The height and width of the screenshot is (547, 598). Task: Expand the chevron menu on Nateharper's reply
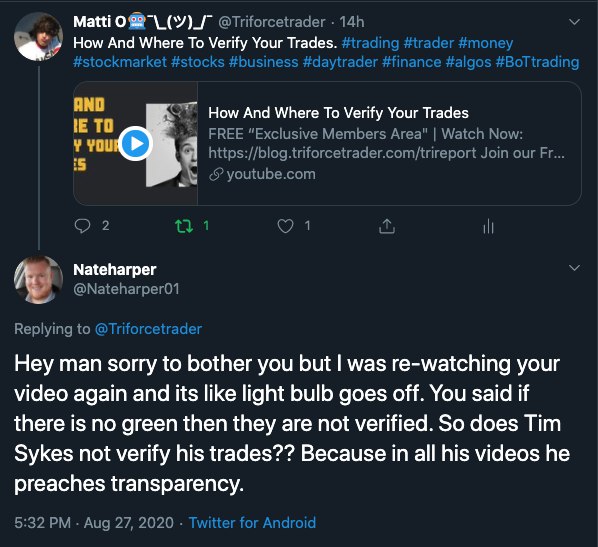[x=574, y=268]
